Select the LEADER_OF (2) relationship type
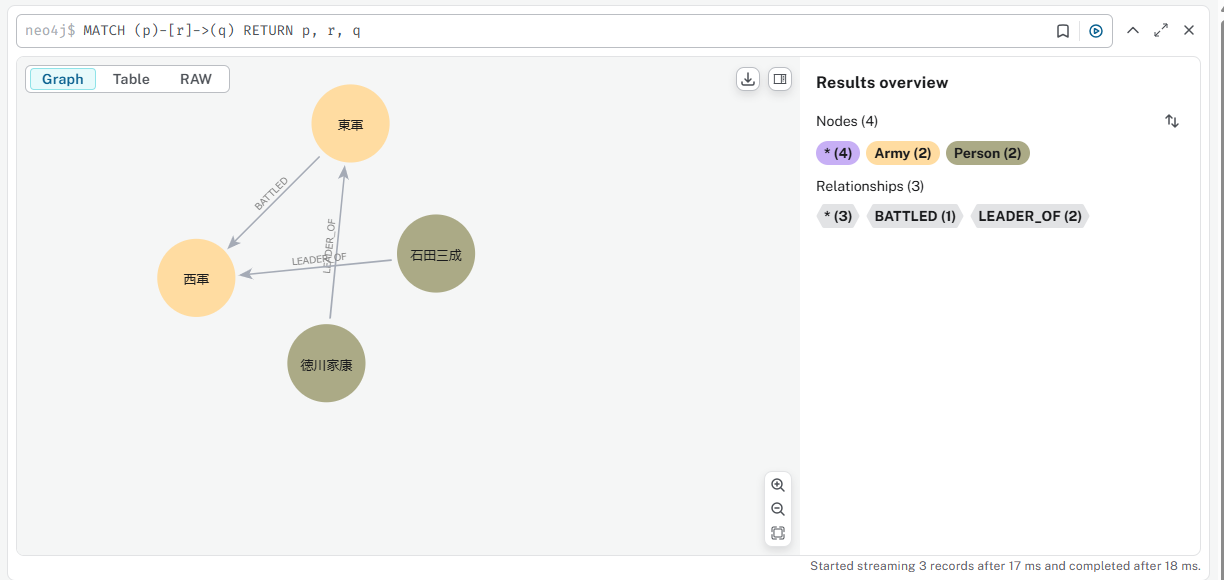This screenshot has height=580, width=1224. 1030,216
